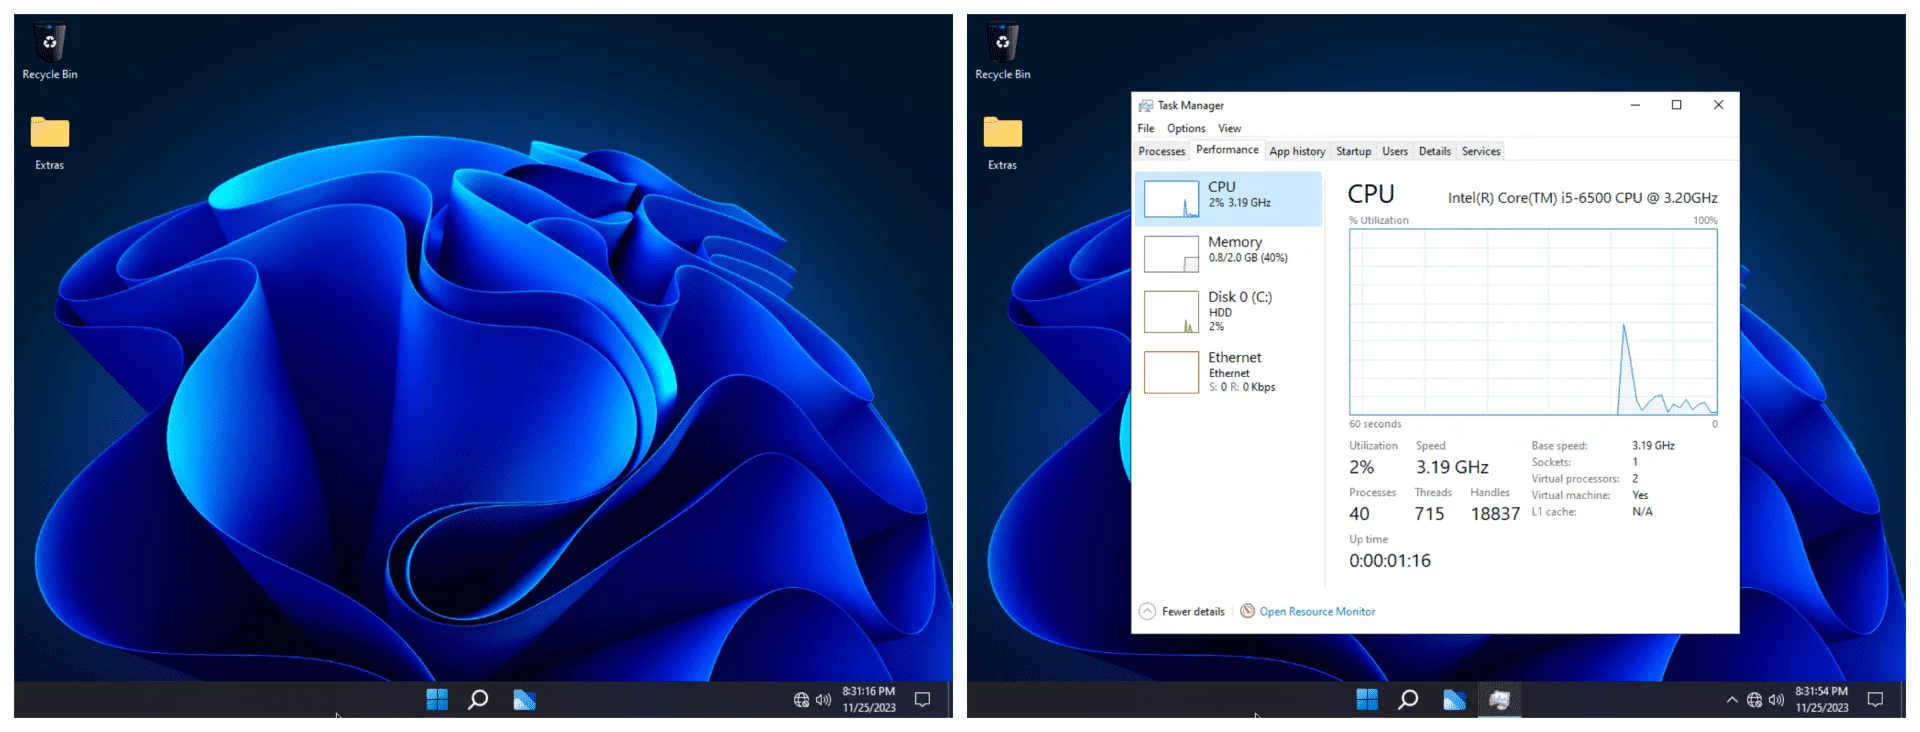Click the Task Manager icon in the taskbar
Viewport: 1920px width, 732px height.
tap(1499, 700)
